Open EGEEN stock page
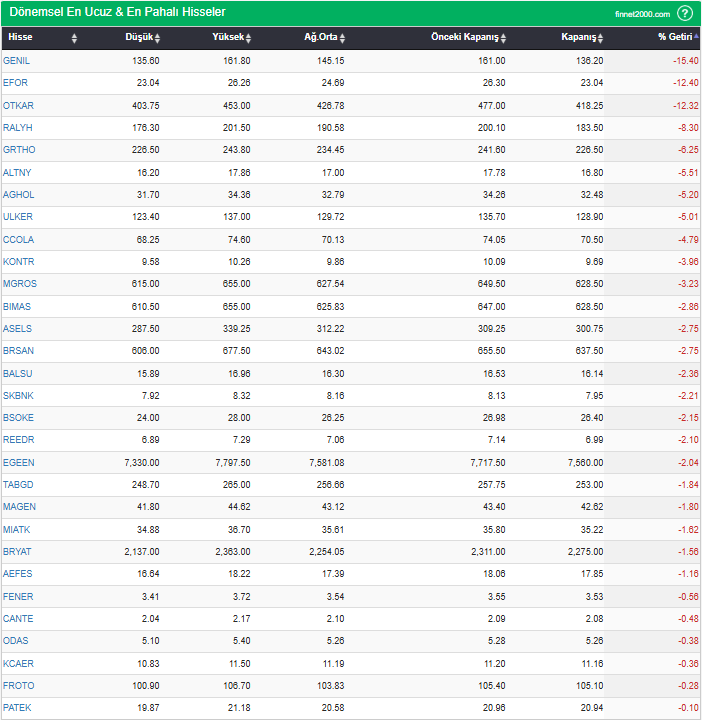The image size is (702, 722). coord(18,463)
